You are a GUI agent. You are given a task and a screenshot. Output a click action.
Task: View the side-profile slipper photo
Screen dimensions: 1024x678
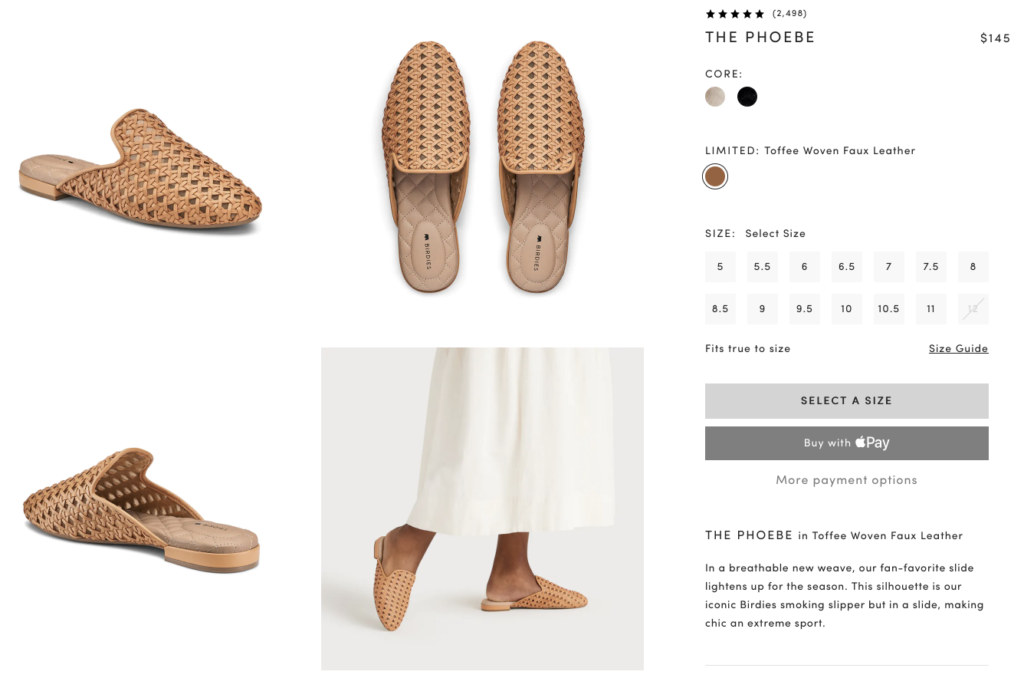141,170
